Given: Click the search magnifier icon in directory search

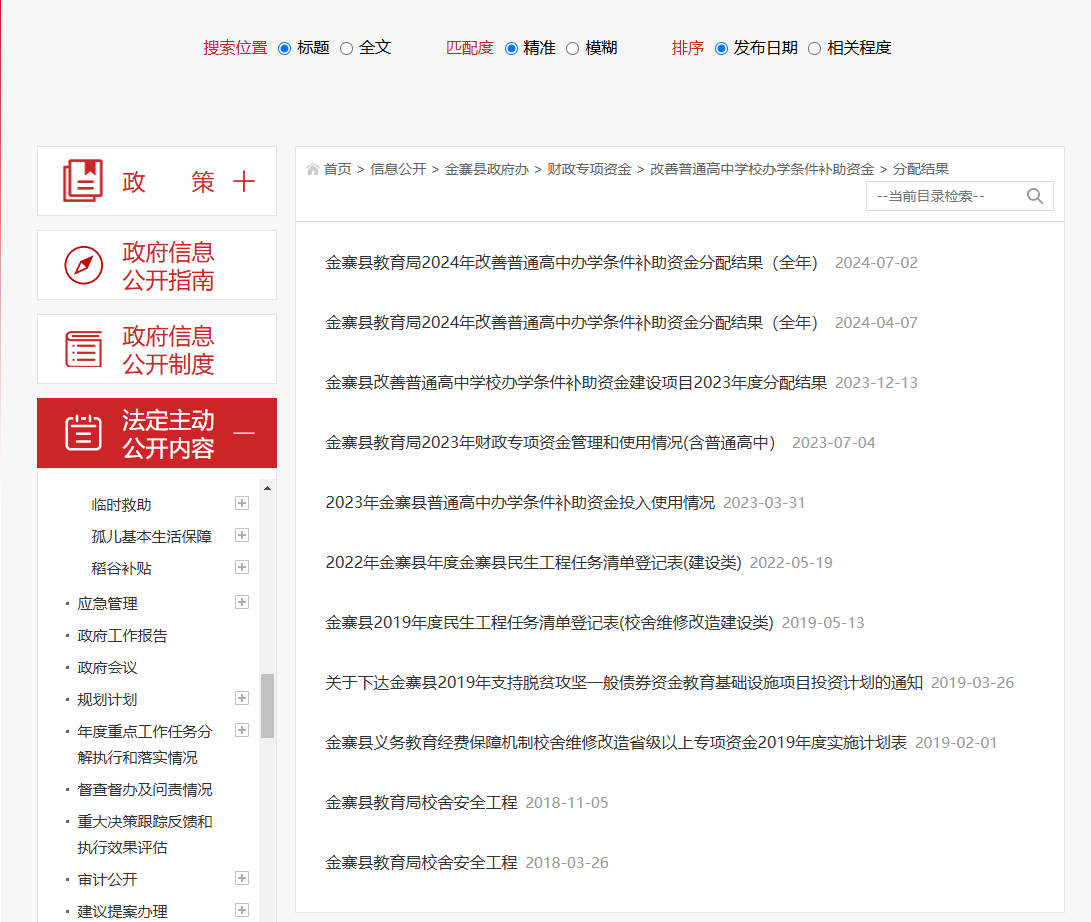Looking at the screenshot, I should tap(1035, 196).
